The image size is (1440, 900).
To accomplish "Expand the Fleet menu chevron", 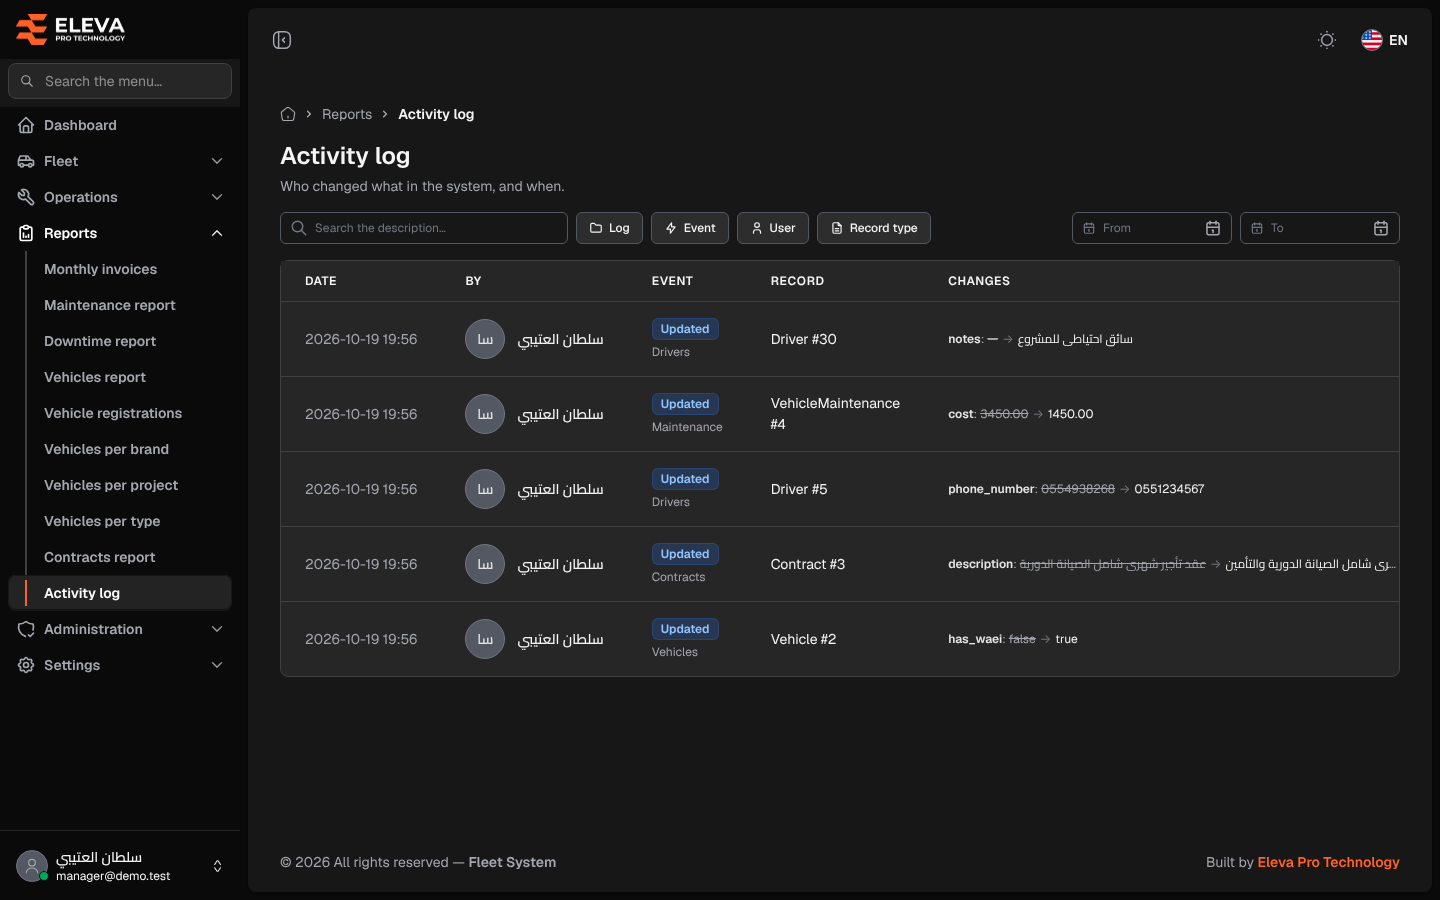I will pyautogui.click(x=217, y=161).
